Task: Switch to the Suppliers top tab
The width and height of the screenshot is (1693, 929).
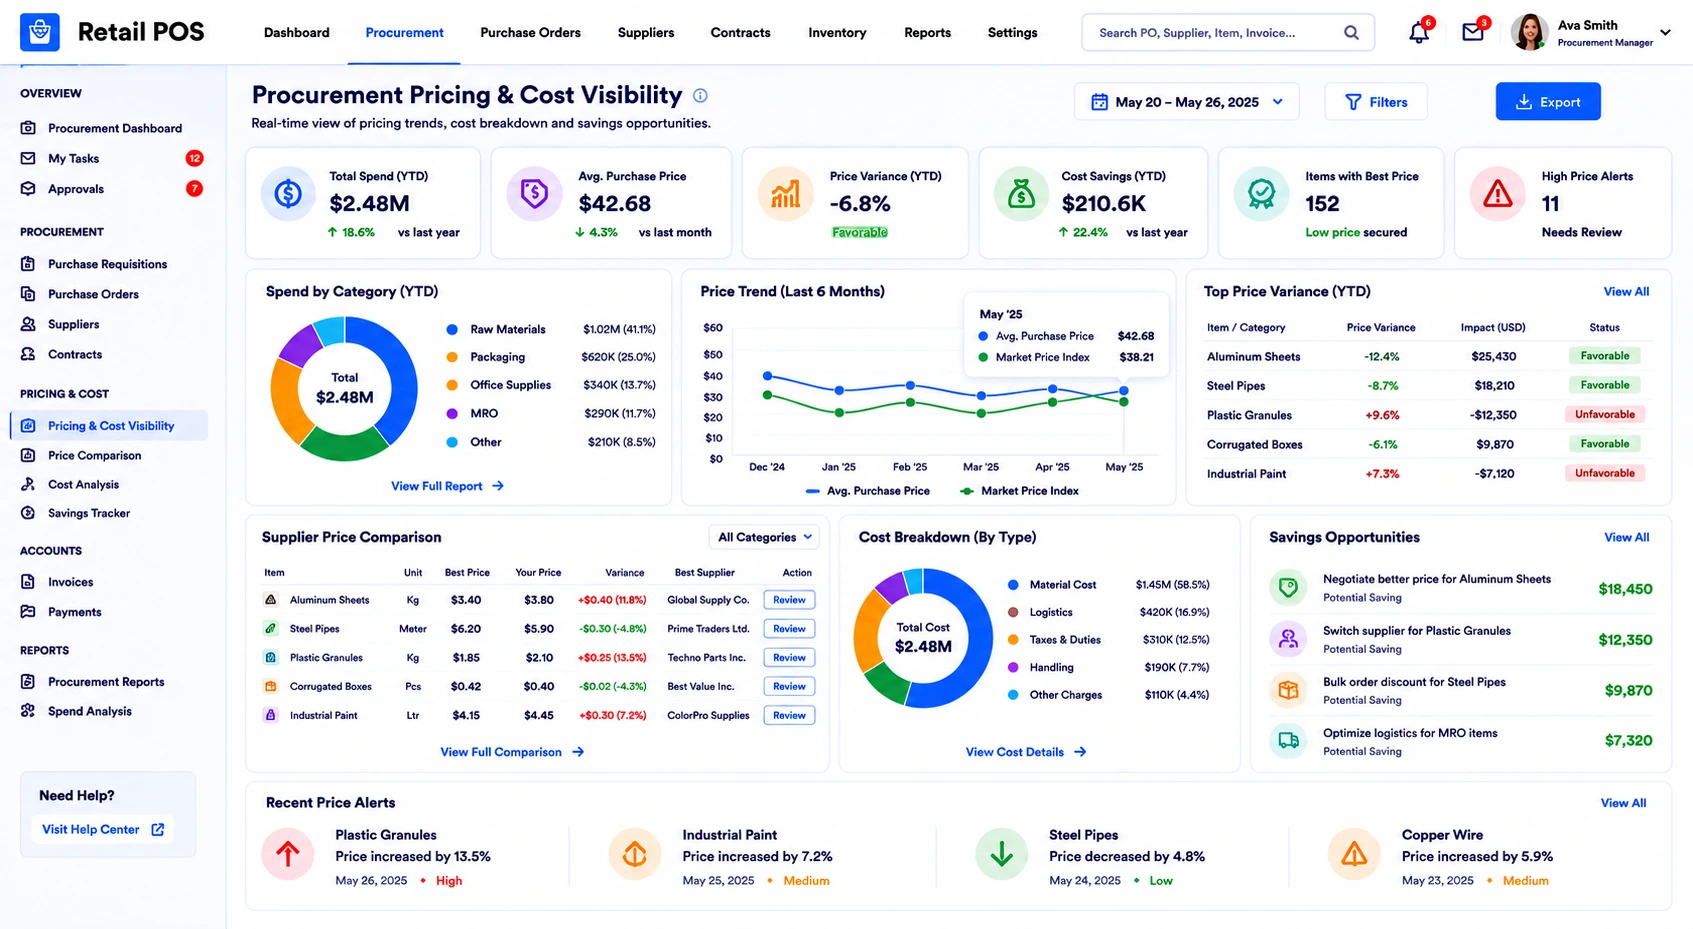Action: 646,33
